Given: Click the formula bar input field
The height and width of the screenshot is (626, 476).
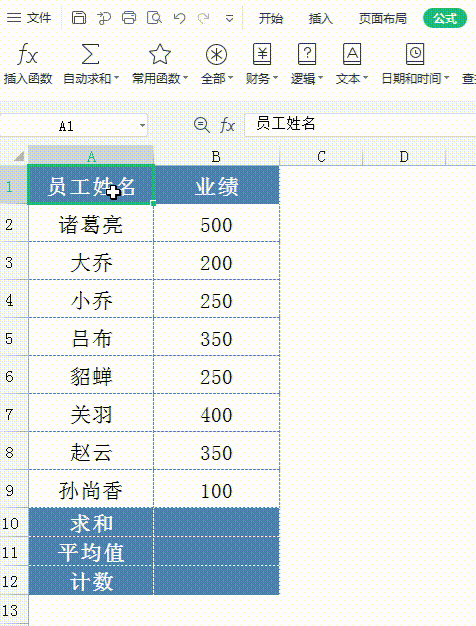Looking at the screenshot, I should coord(360,125).
